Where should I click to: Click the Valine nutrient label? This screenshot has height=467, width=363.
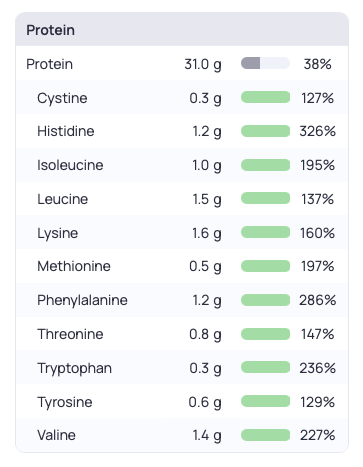tap(56, 435)
